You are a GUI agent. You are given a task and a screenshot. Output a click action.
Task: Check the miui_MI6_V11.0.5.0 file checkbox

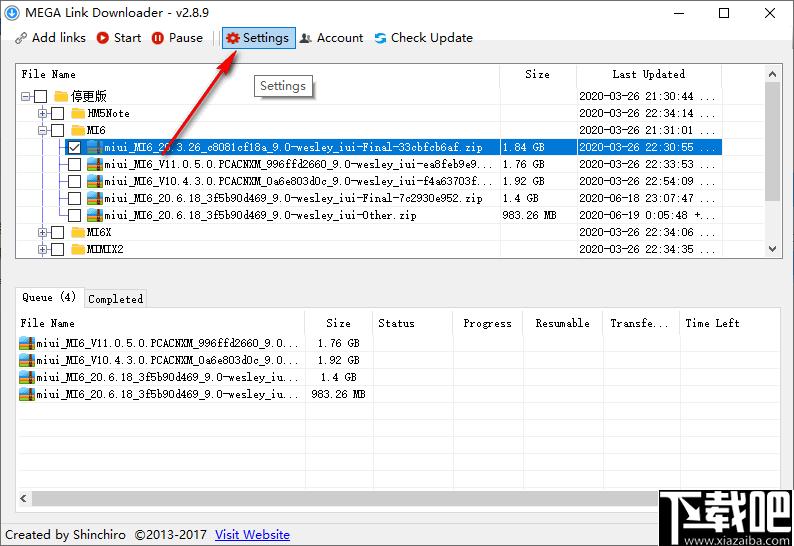tap(74, 164)
